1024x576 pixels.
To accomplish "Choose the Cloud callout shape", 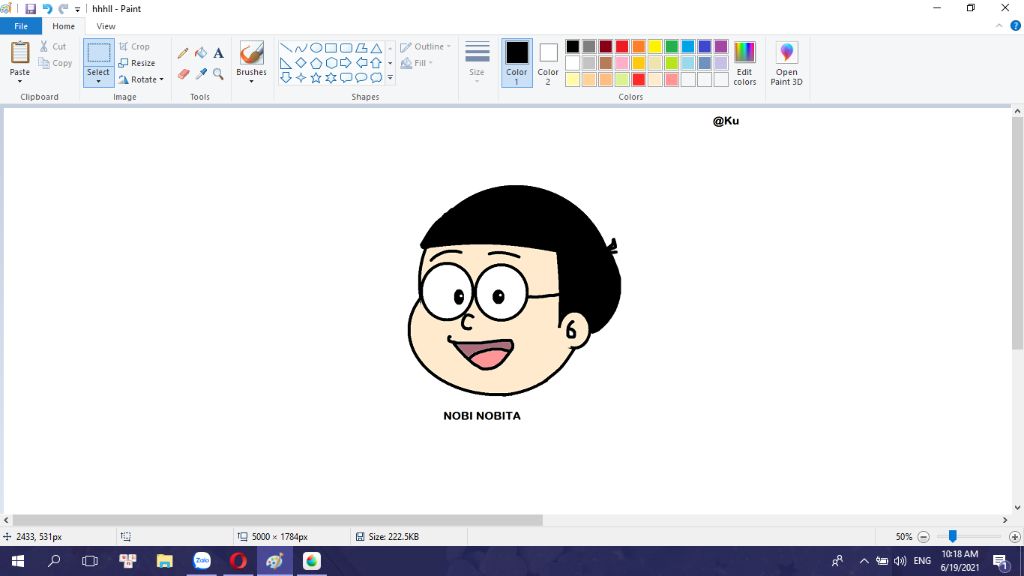I will [376, 78].
